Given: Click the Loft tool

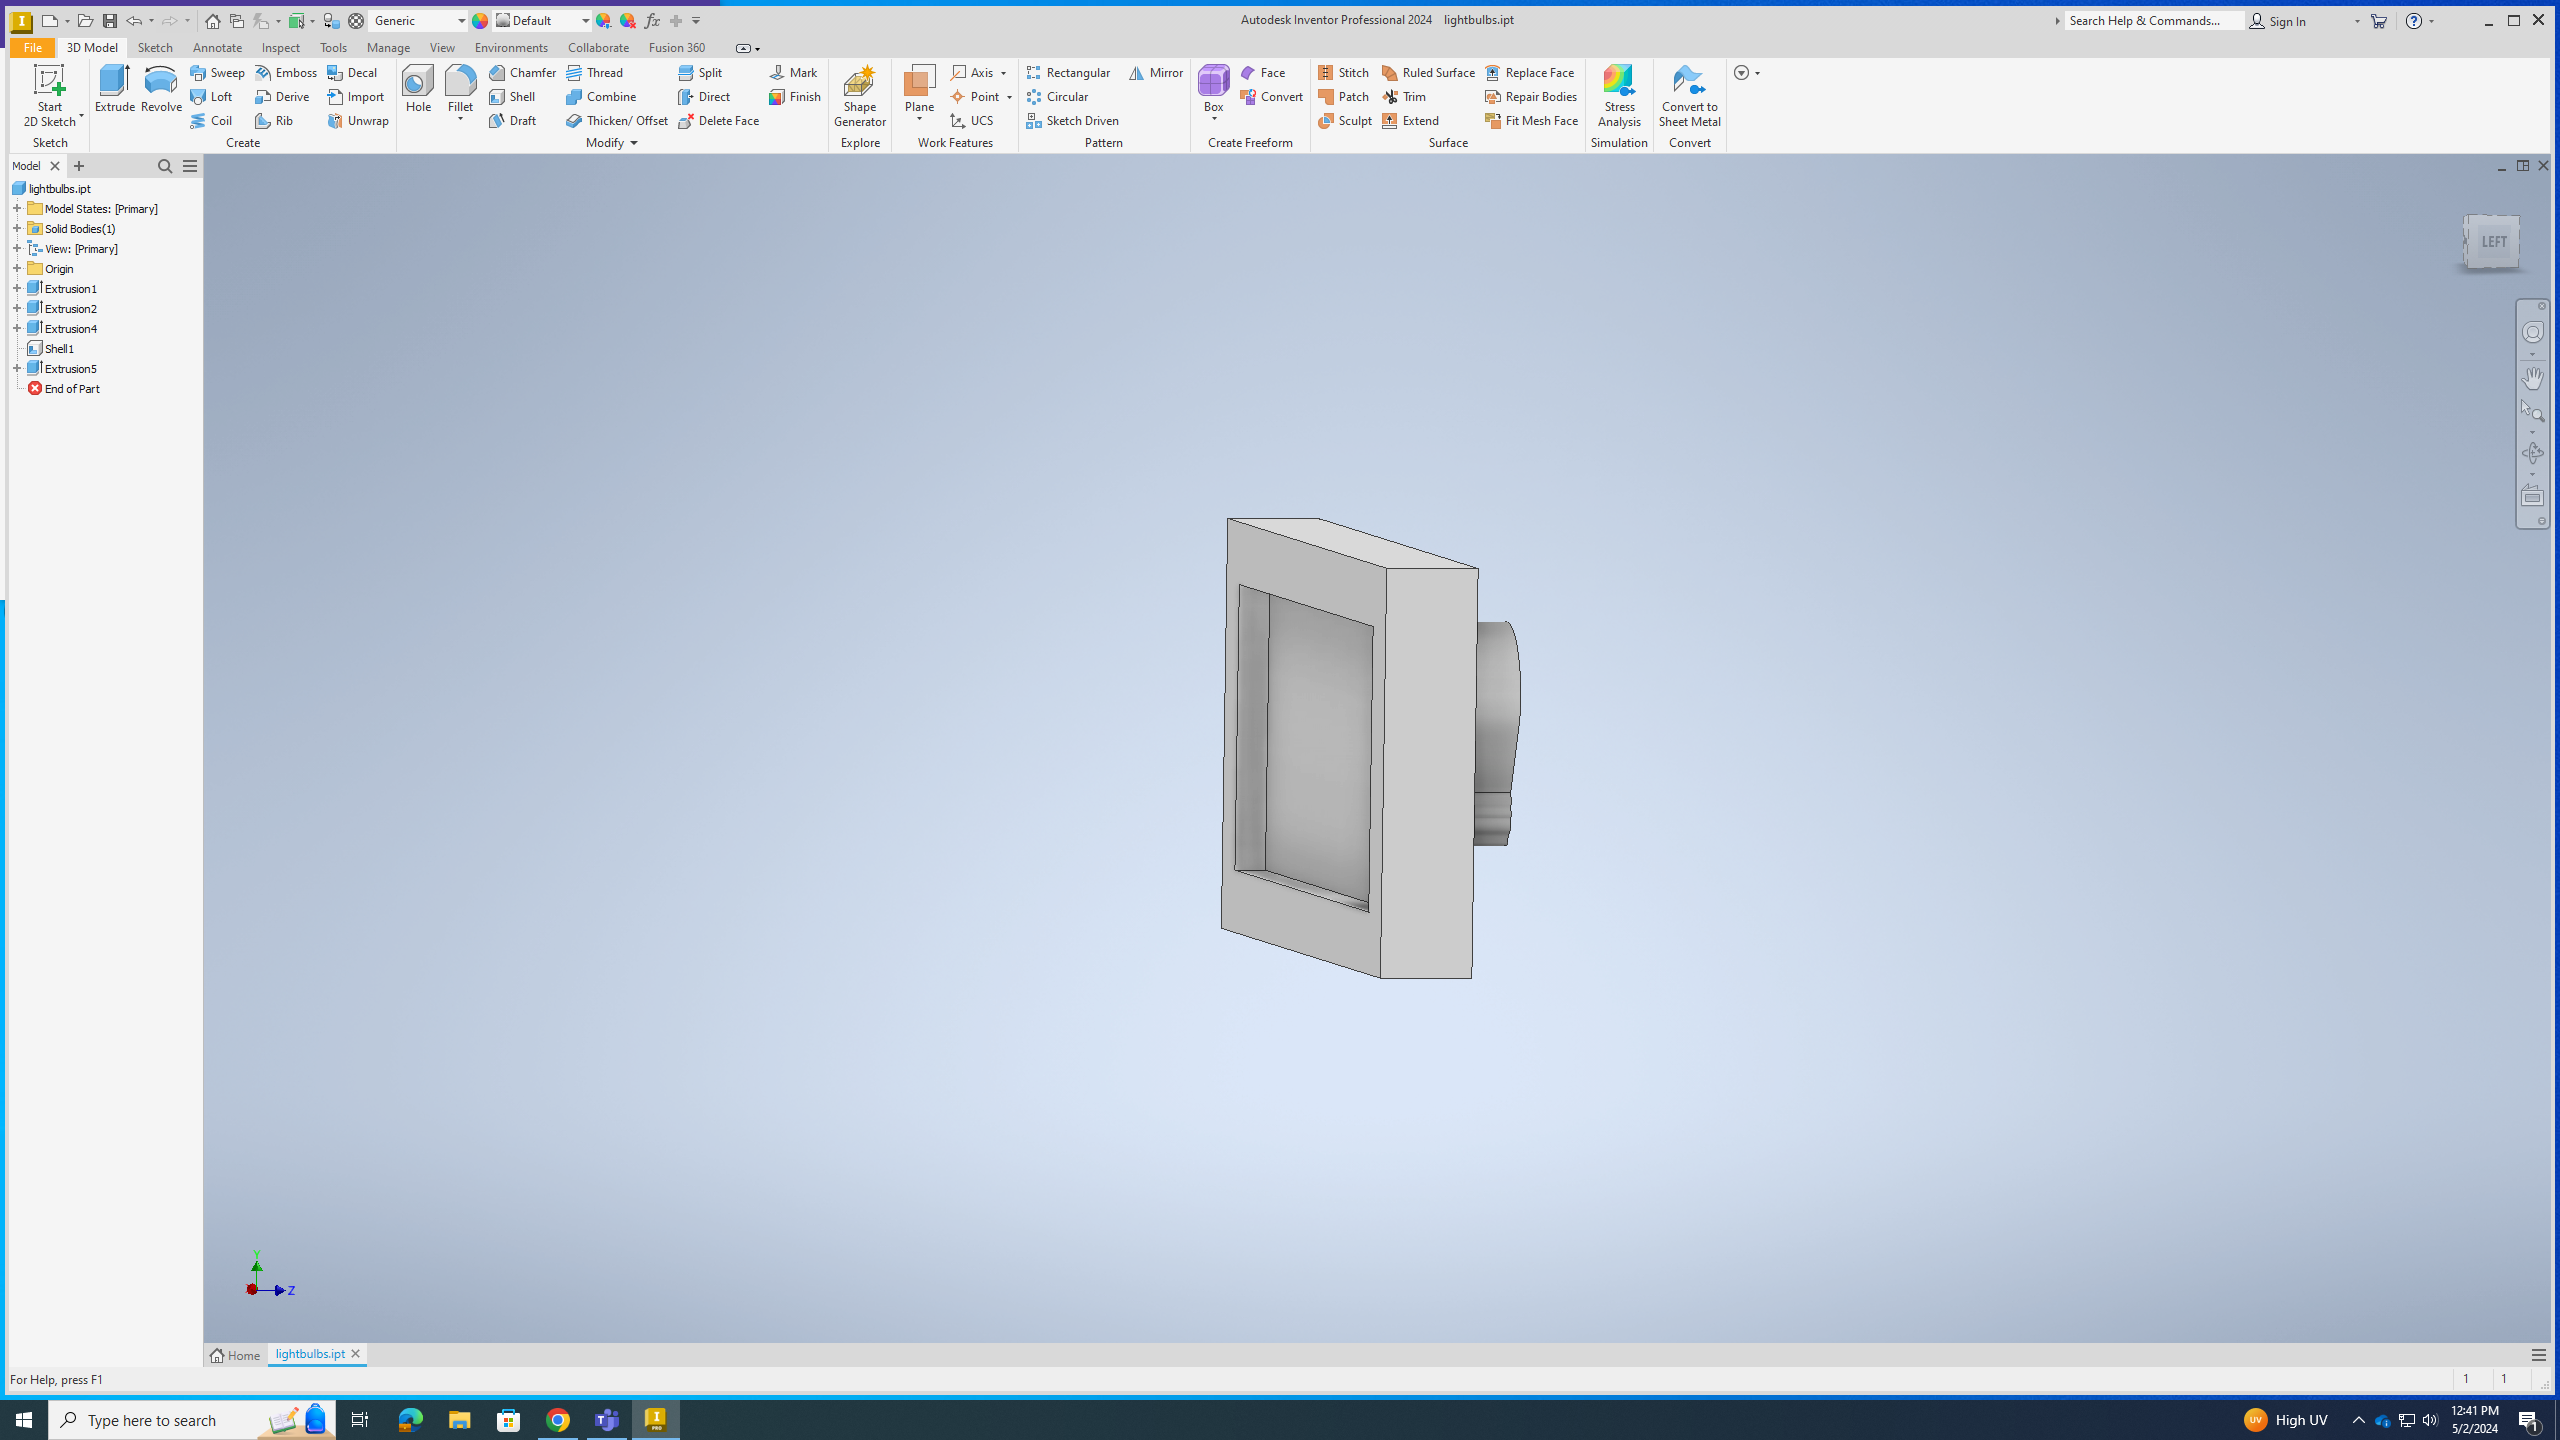Looking at the screenshot, I should click(212, 97).
